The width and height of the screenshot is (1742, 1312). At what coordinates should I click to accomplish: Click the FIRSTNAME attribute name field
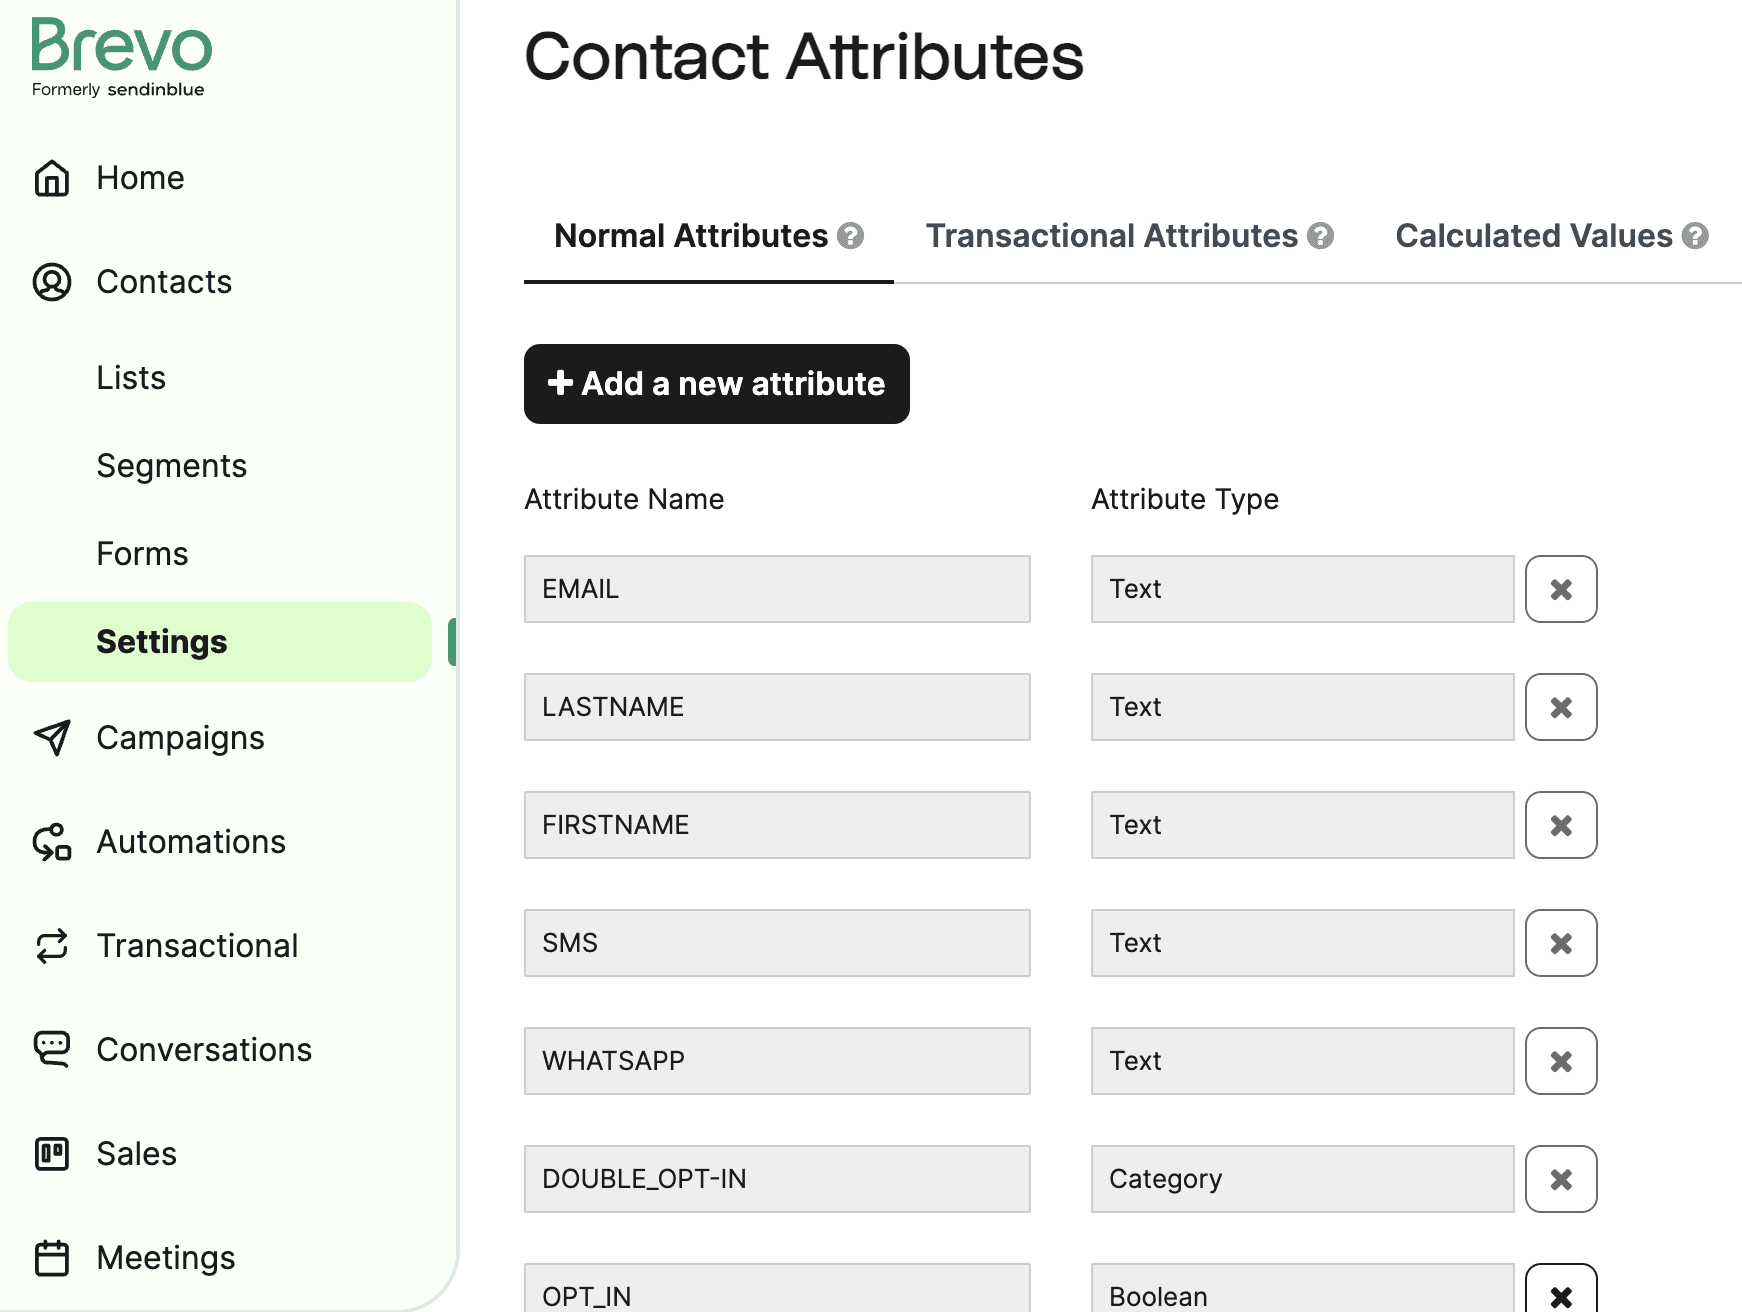(777, 825)
